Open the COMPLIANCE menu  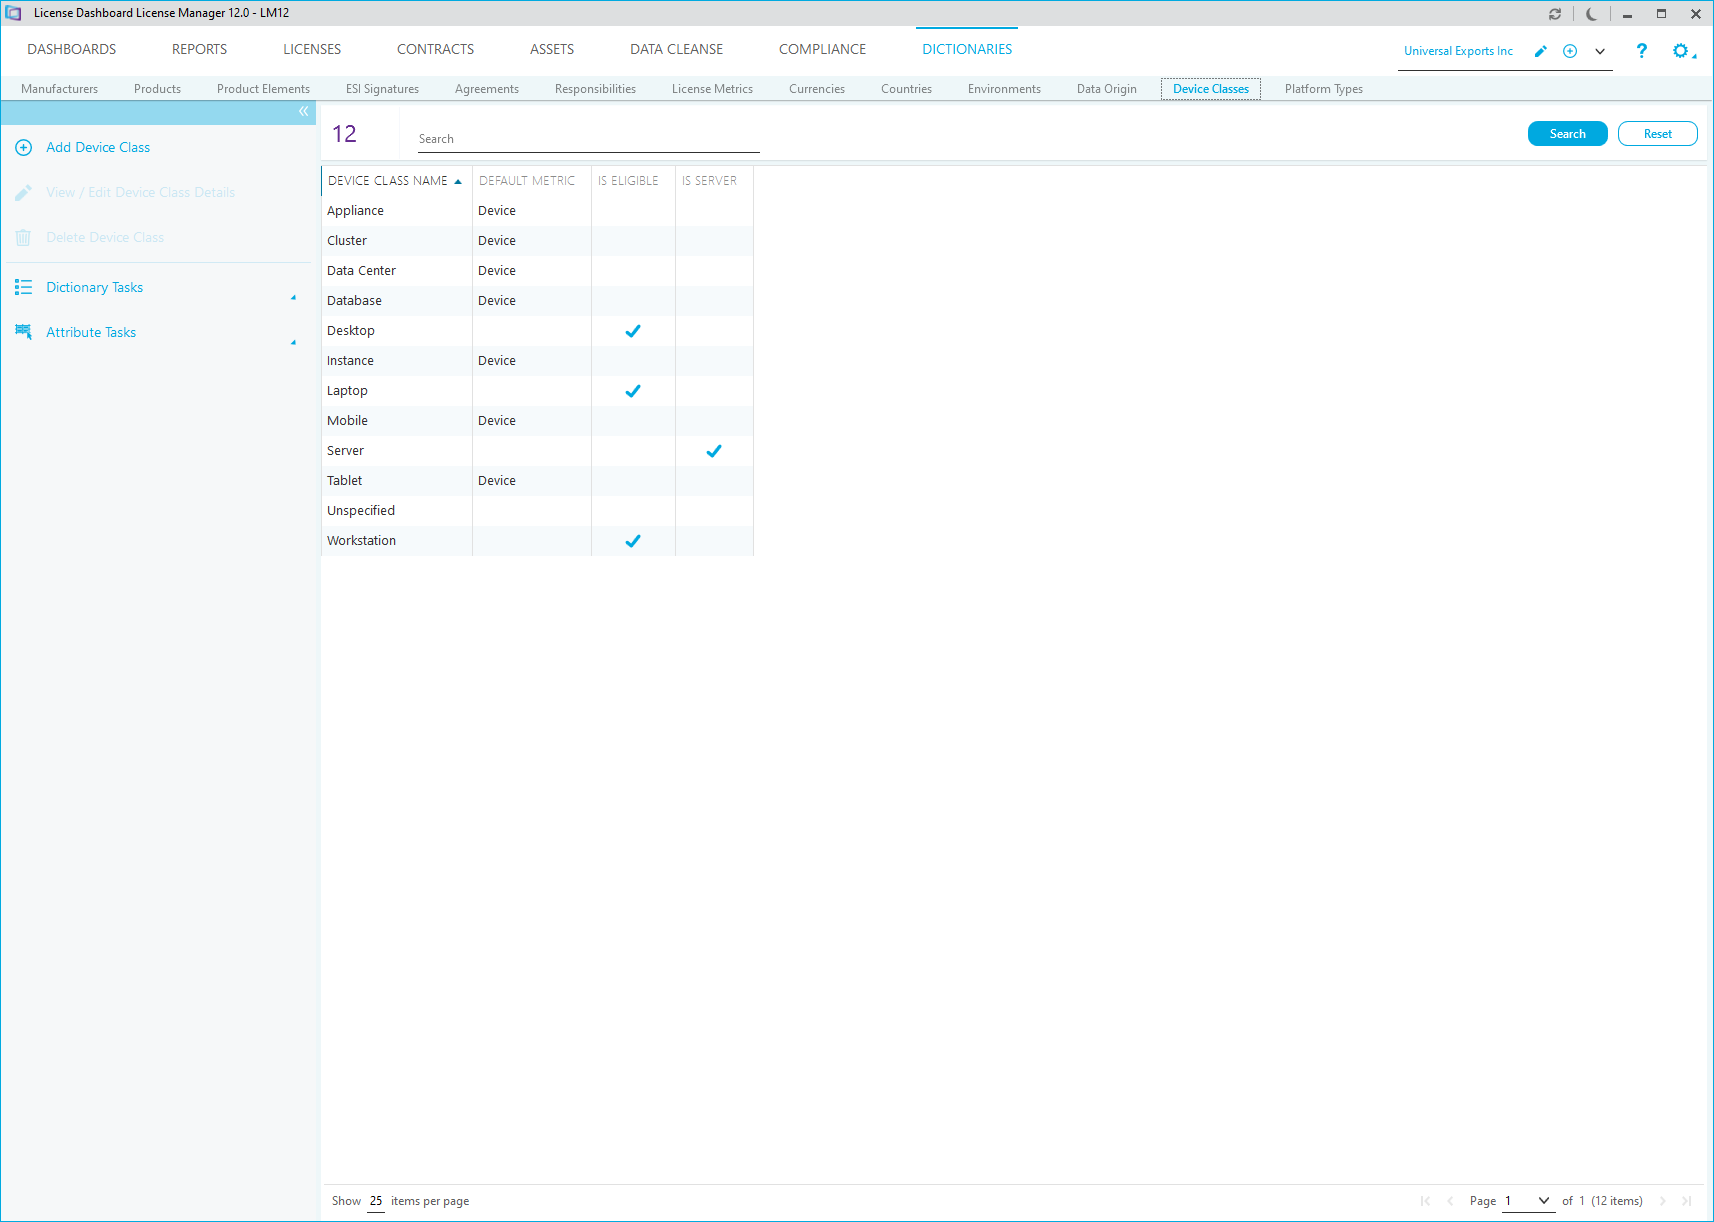(x=822, y=49)
